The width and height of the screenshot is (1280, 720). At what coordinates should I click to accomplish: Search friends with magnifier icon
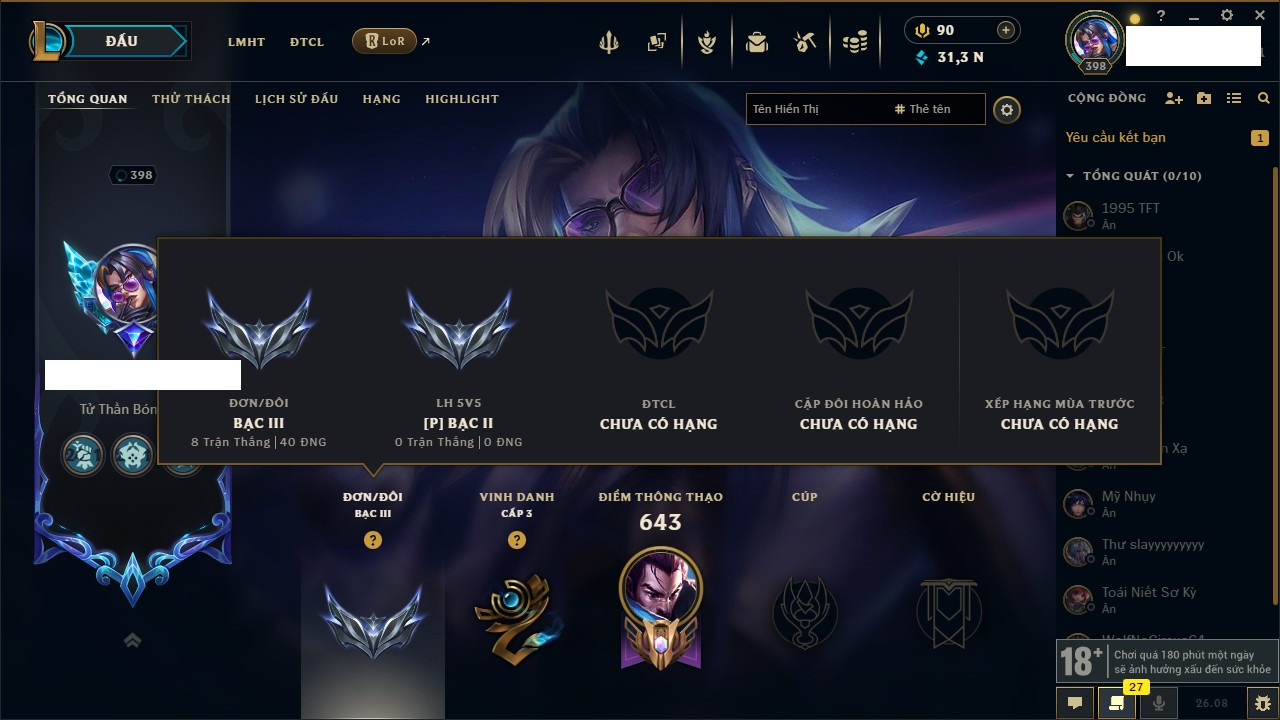click(x=1264, y=98)
